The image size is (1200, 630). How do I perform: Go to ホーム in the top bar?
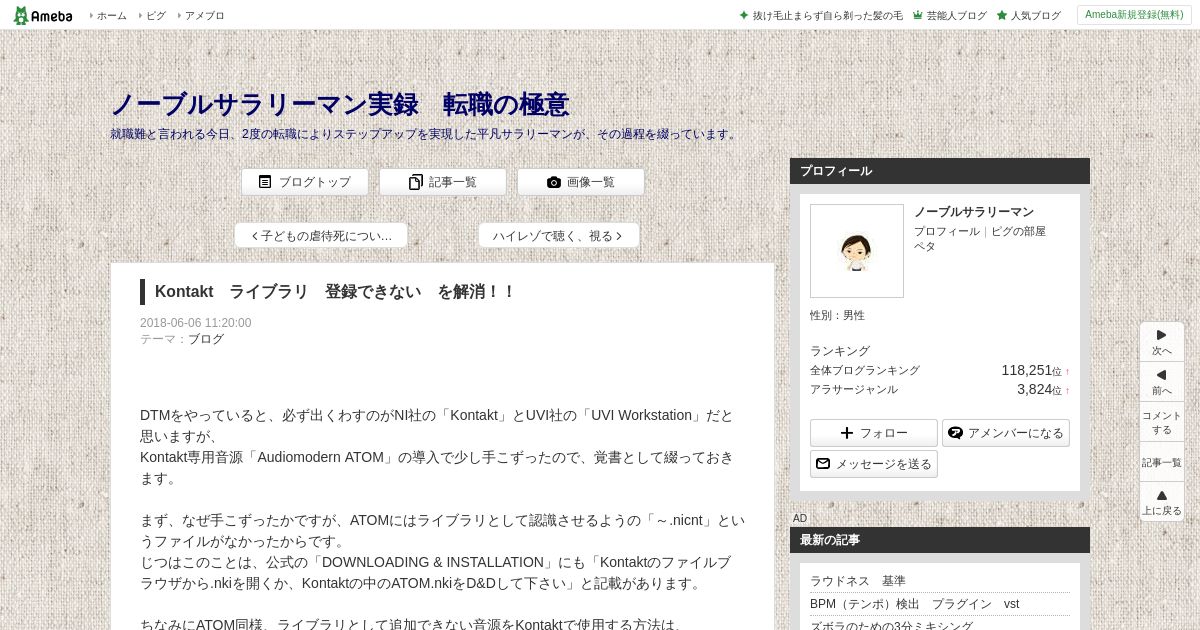pyautogui.click(x=111, y=16)
